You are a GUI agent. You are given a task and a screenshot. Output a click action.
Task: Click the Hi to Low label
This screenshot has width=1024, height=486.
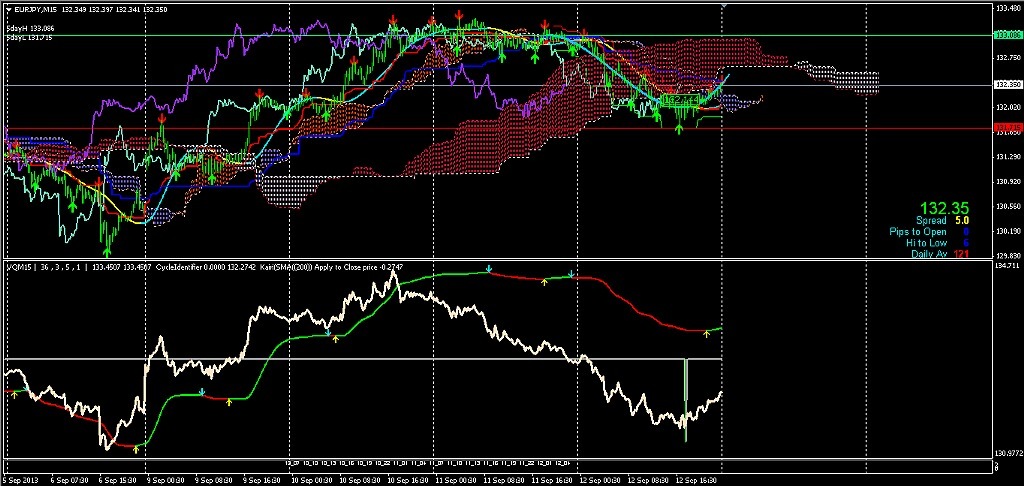(926, 242)
